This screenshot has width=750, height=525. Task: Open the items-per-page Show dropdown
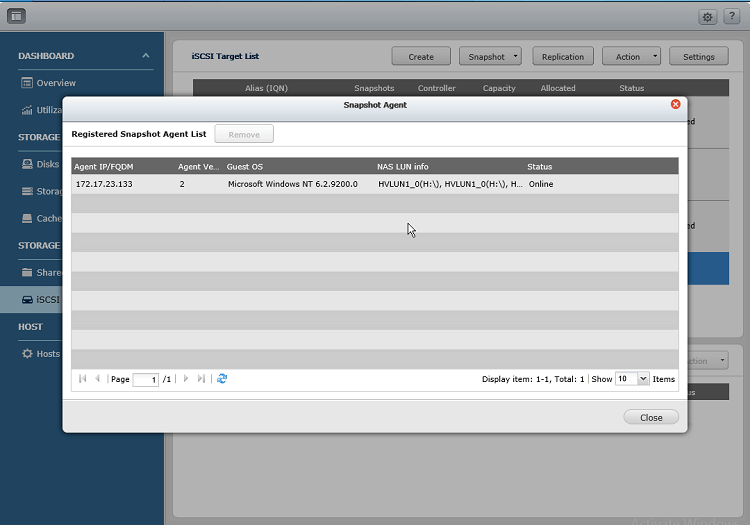[643, 379]
